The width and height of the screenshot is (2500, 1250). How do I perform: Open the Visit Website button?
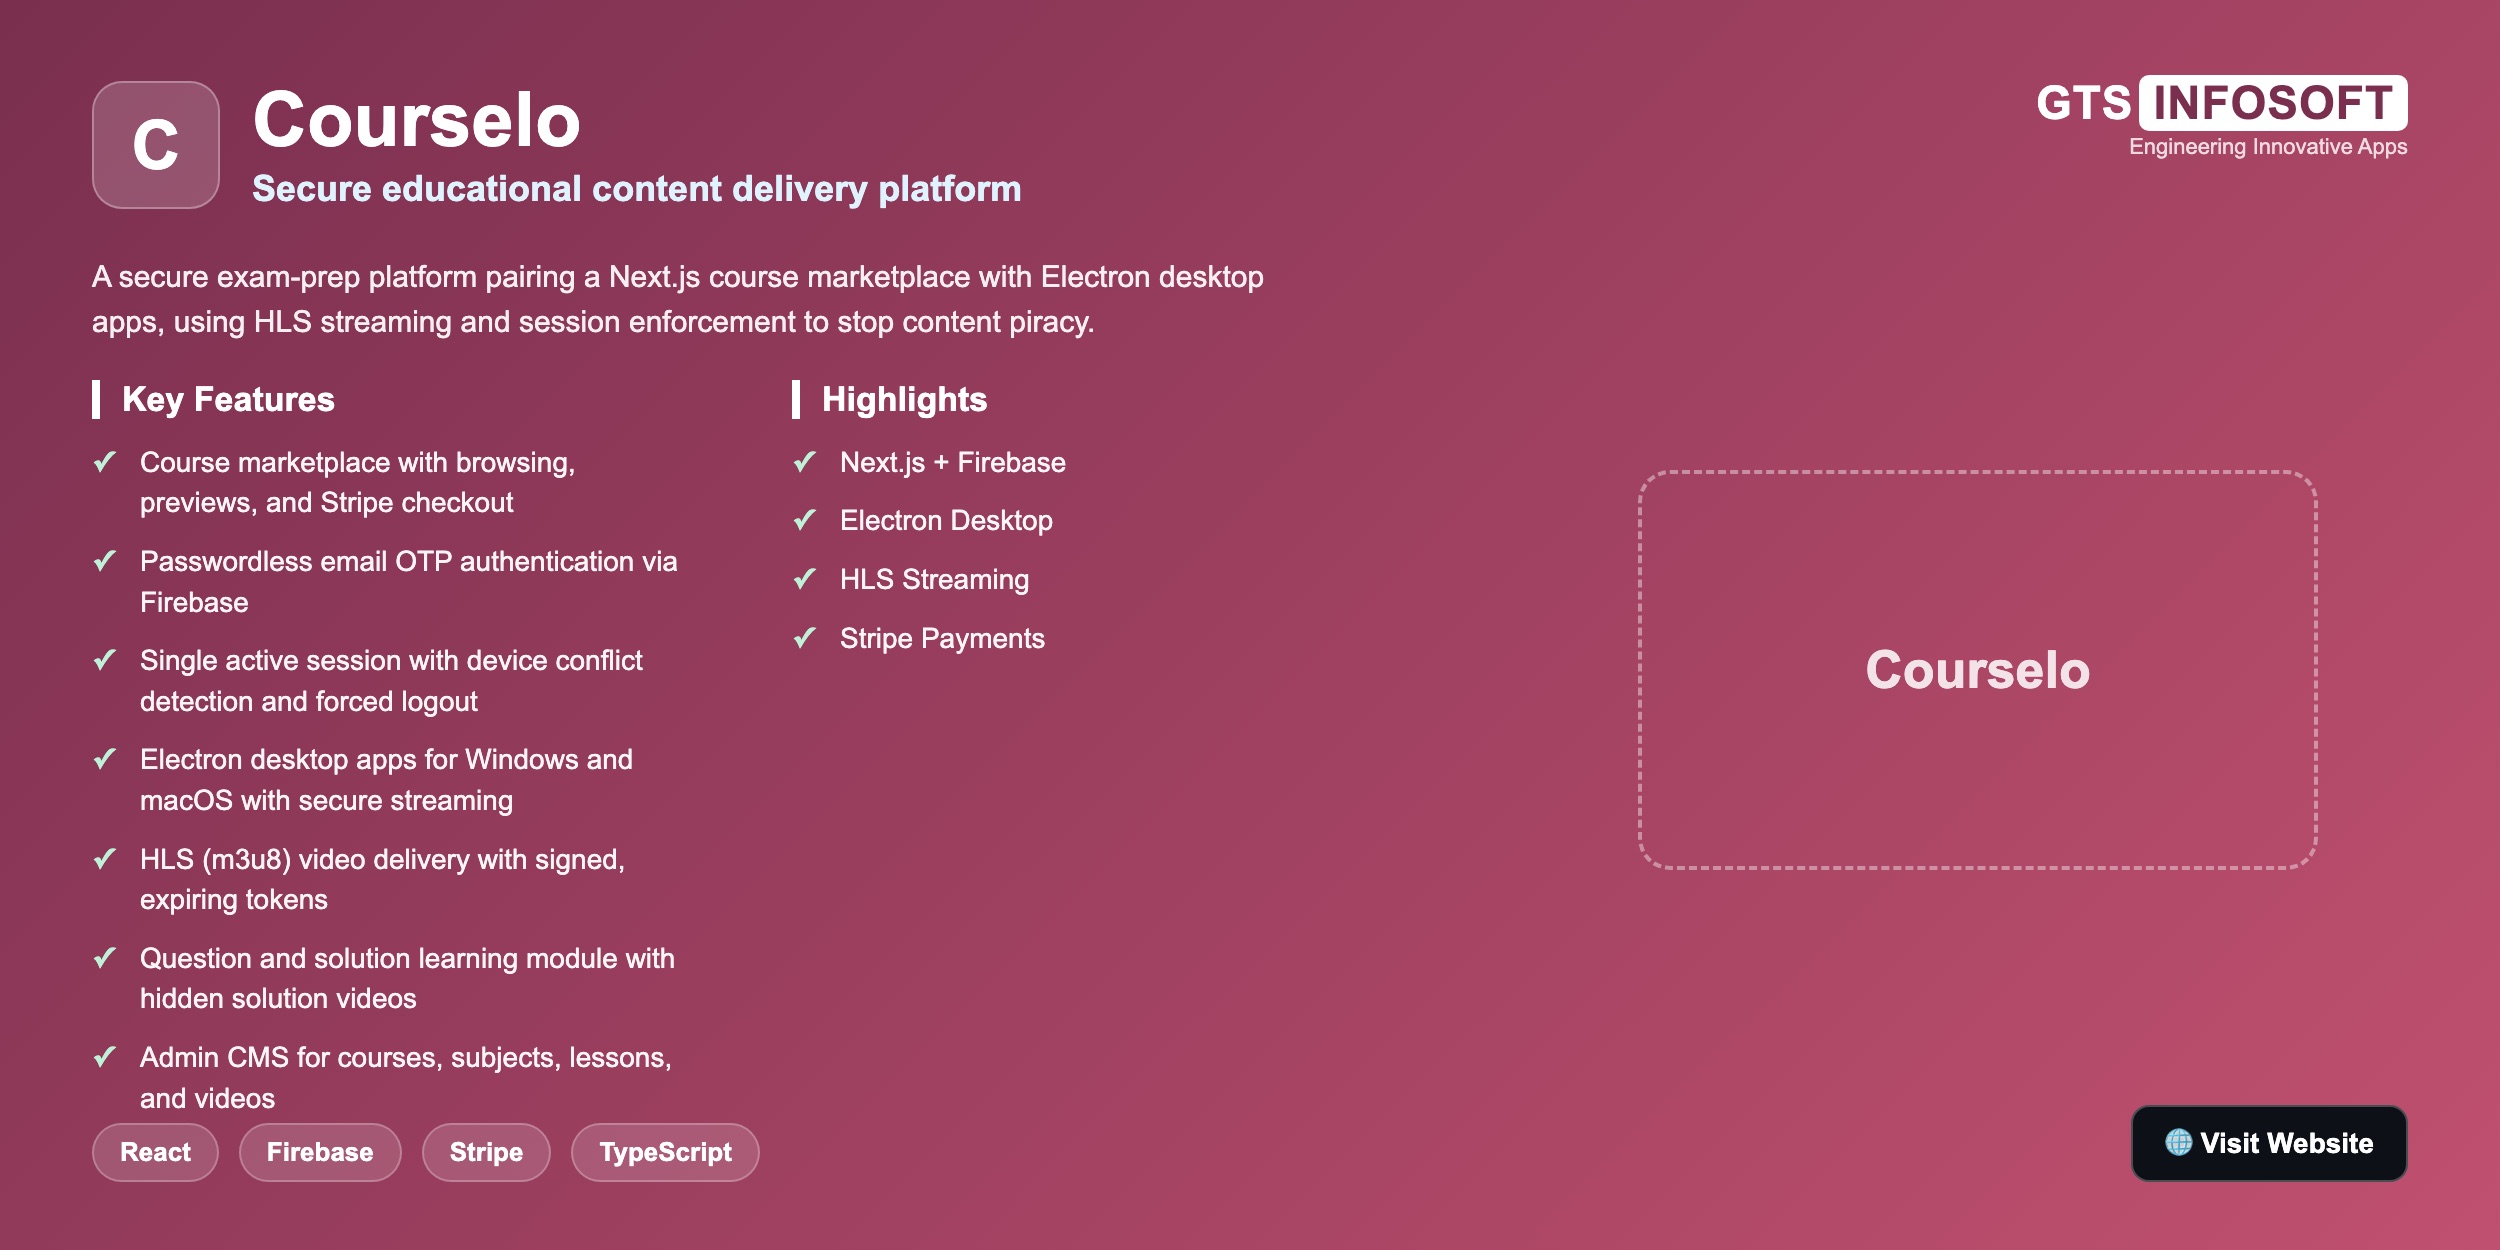(2269, 1143)
